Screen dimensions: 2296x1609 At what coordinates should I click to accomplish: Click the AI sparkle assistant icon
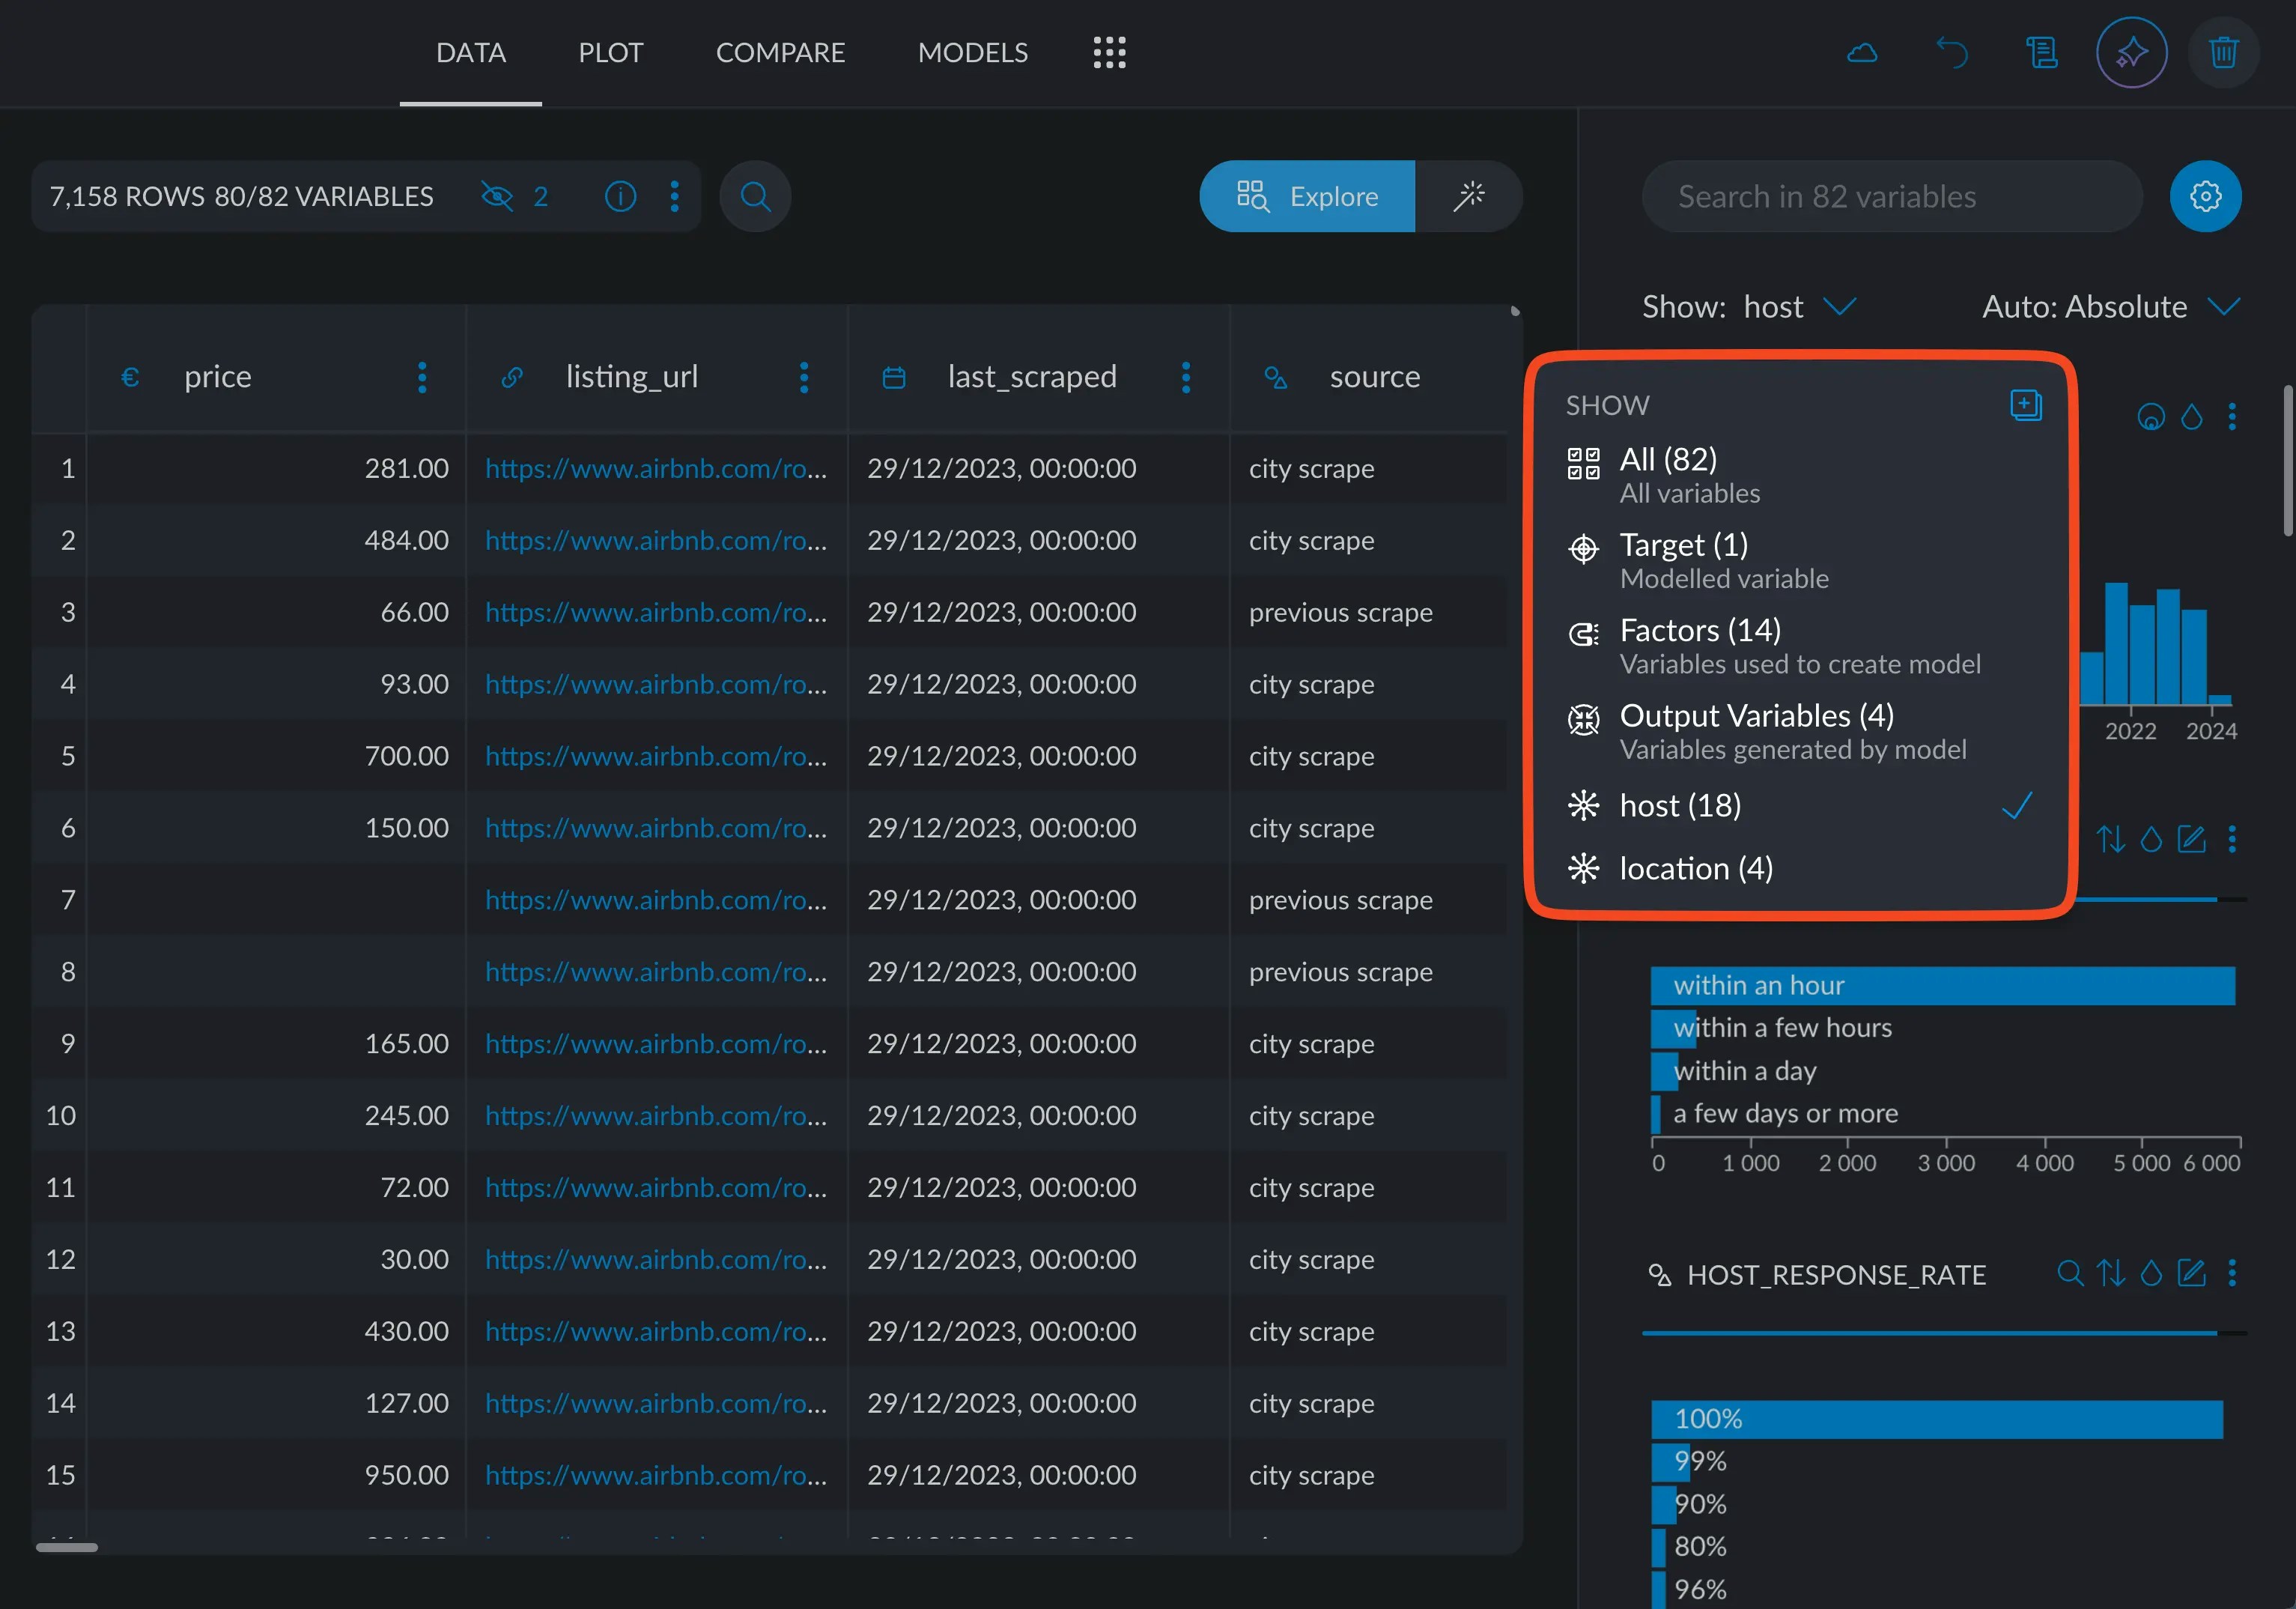click(x=2131, y=53)
